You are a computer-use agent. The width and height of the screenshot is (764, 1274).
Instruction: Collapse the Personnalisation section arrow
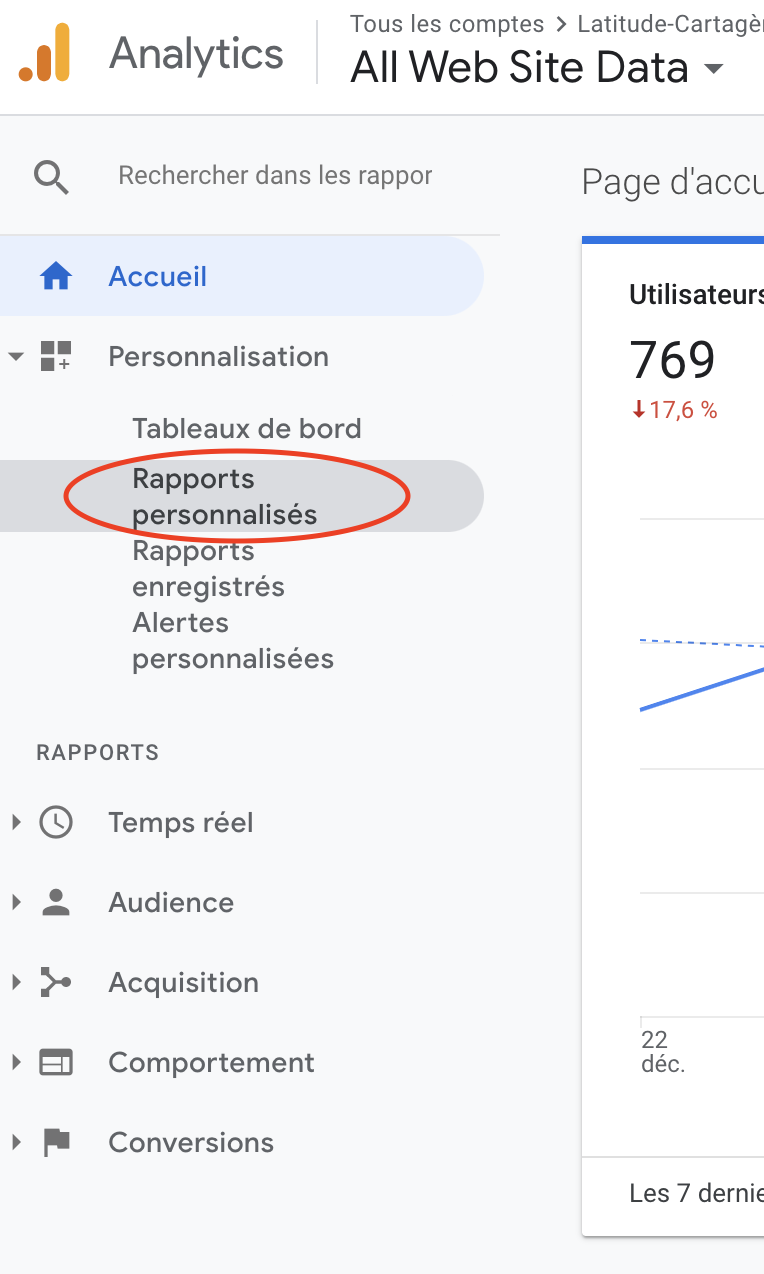click(x=16, y=356)
